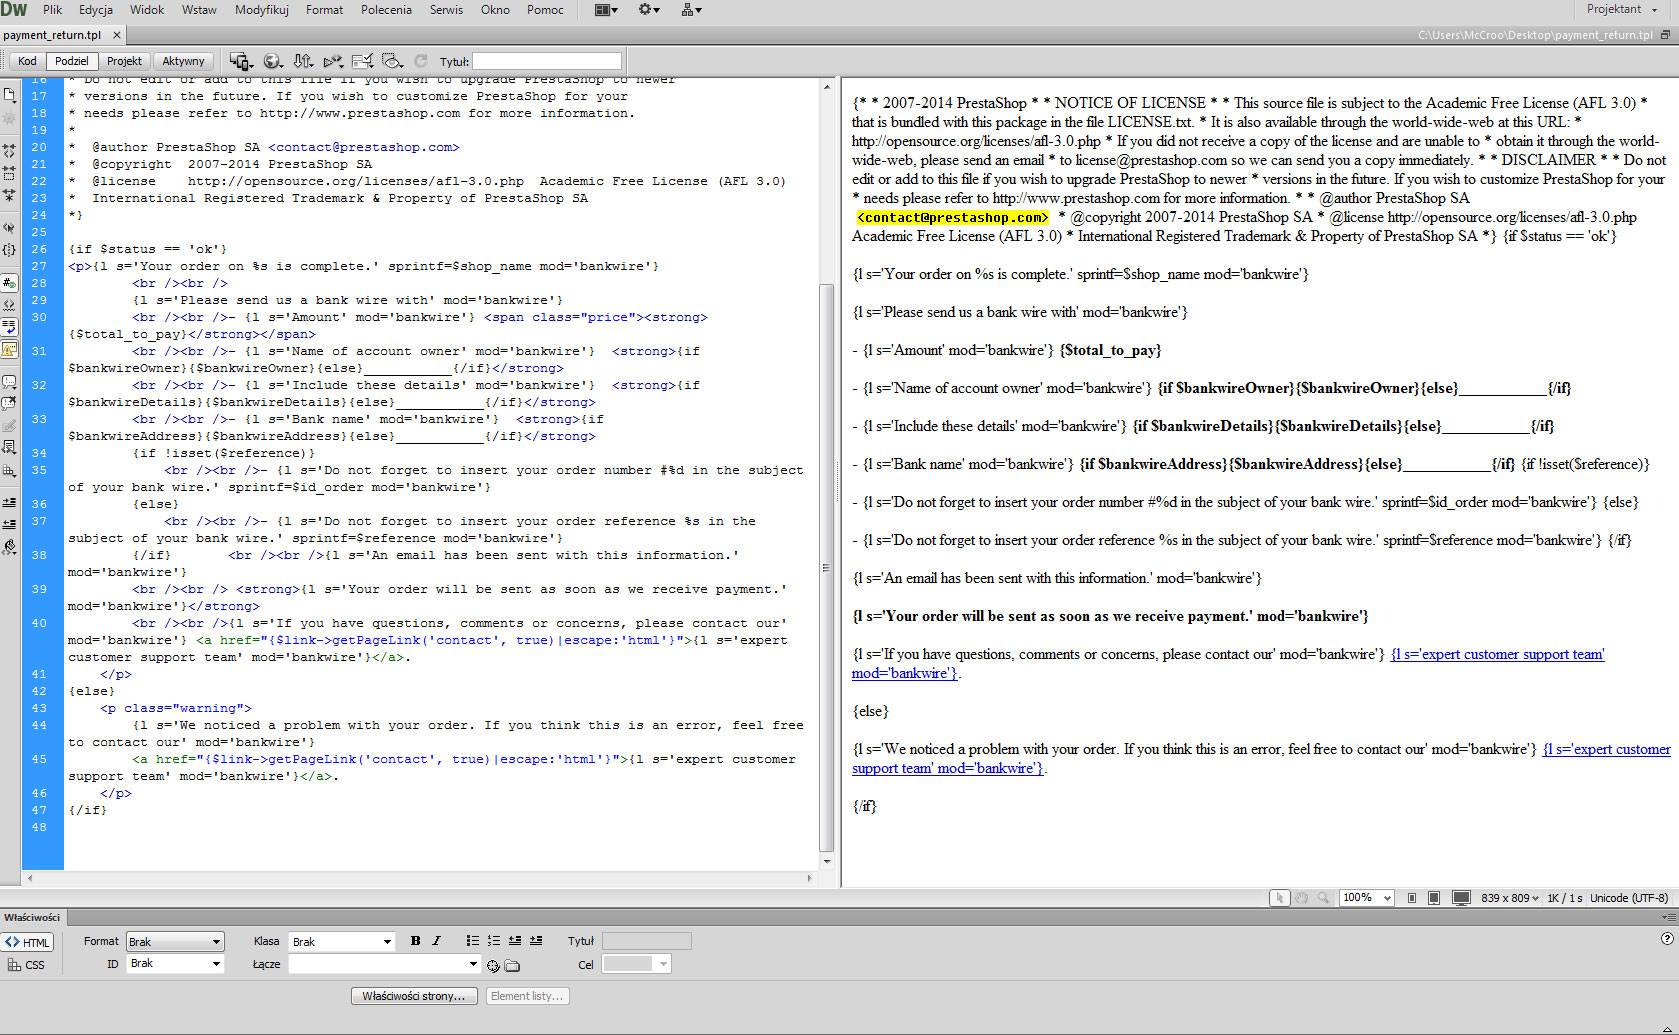Click into the Tytuł input field in the toolbar

point(546,61)
